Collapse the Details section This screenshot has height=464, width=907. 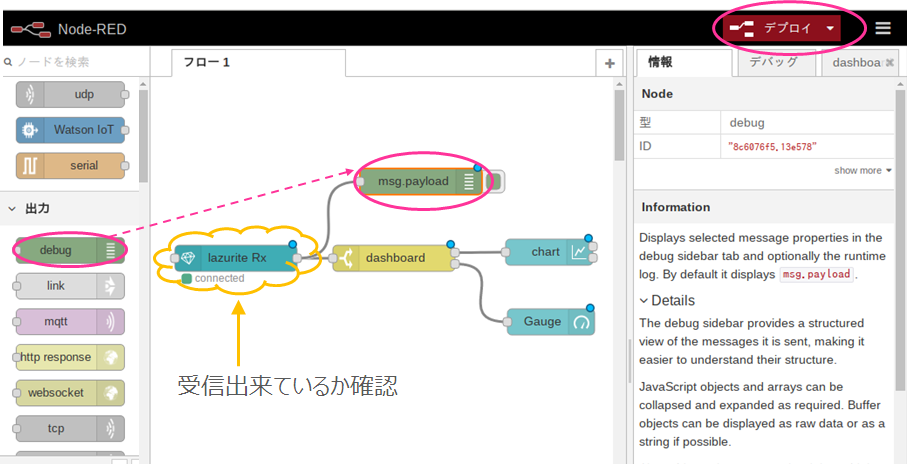coord(668,301)
